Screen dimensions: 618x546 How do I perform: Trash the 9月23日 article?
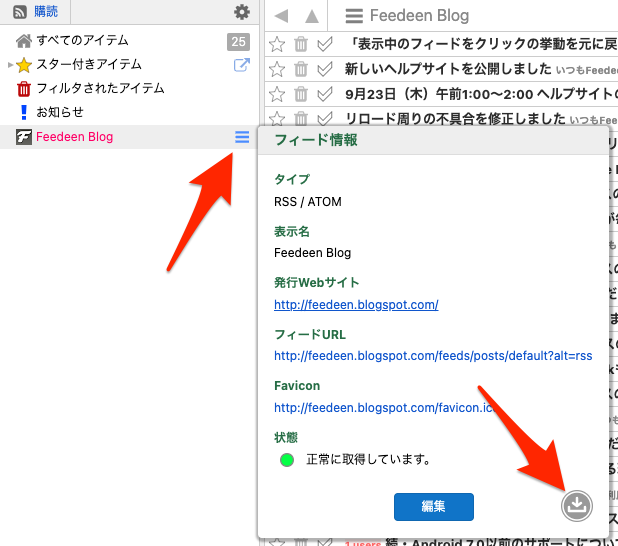click(x=301, y=95)
